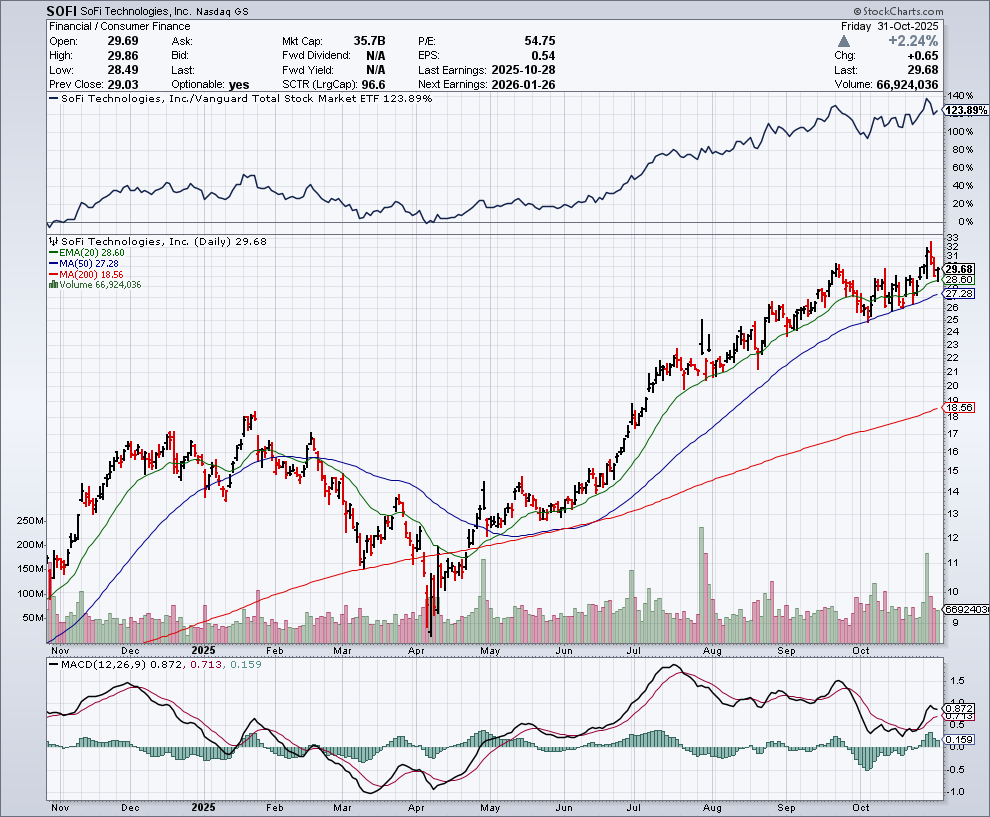Click 'SoFi Technologies, Inc. (Daily) 29.68' title
Viewport: 990px width, 817px height.
pos(158,241)
